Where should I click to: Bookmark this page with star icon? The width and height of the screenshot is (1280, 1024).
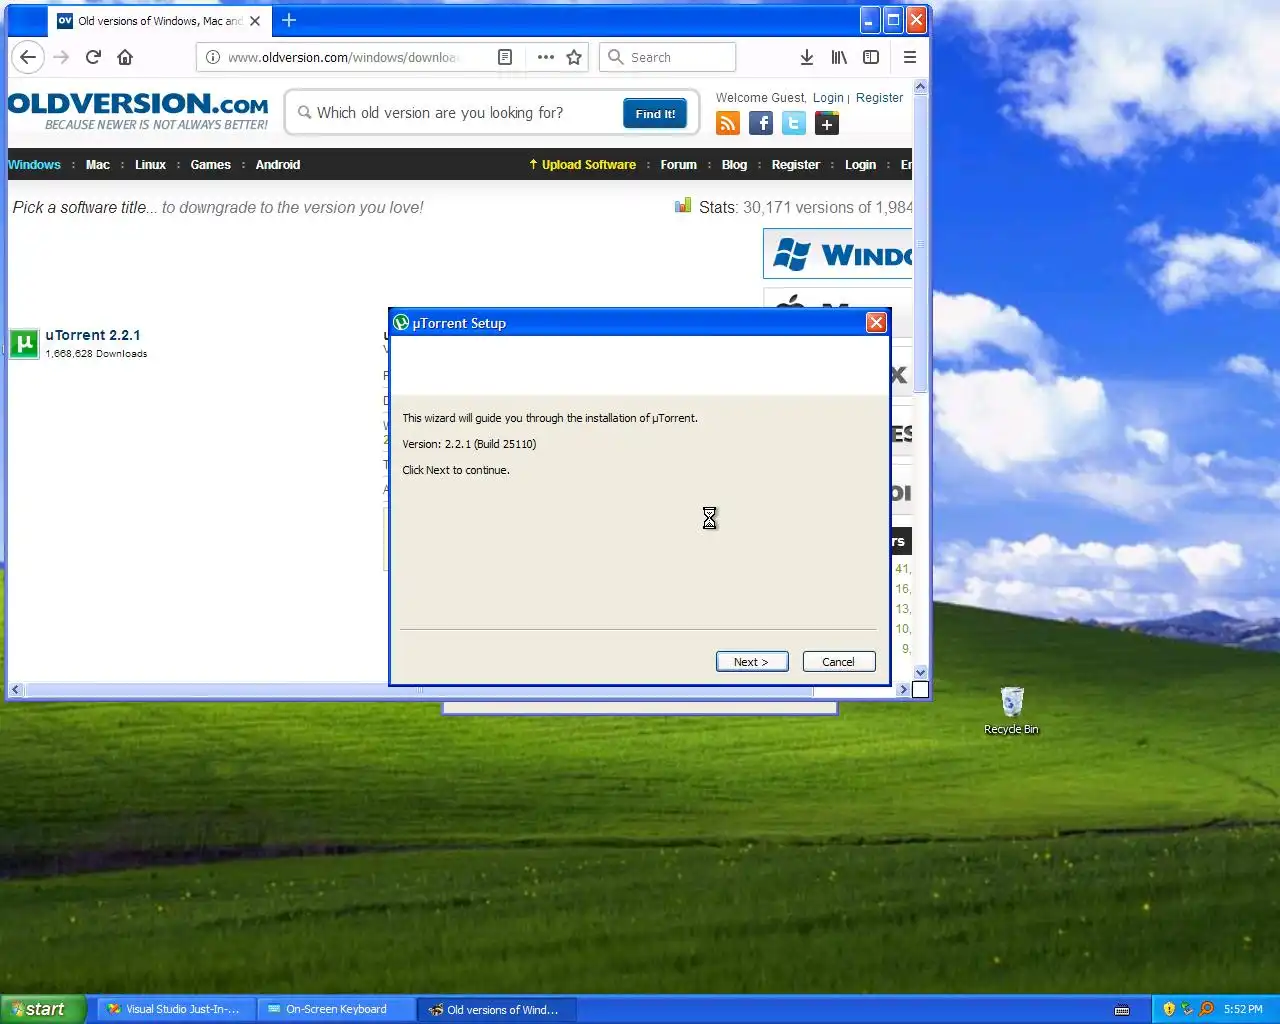[x=574, y=57]
